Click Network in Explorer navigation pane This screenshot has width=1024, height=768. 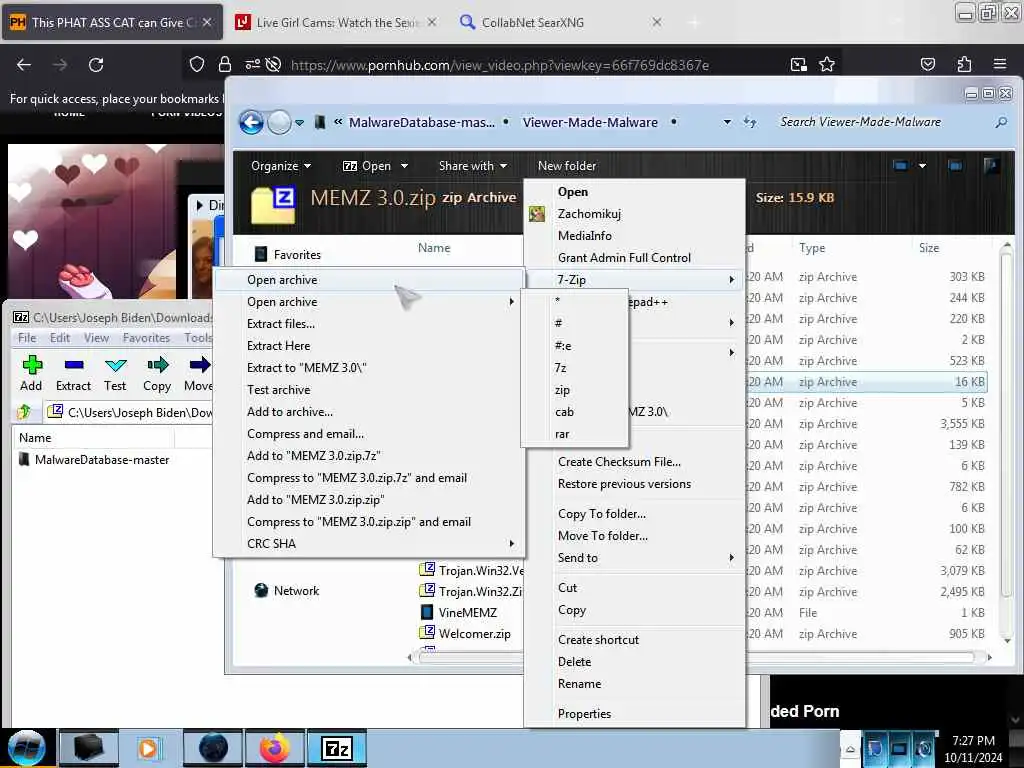(x=296, y=590)
